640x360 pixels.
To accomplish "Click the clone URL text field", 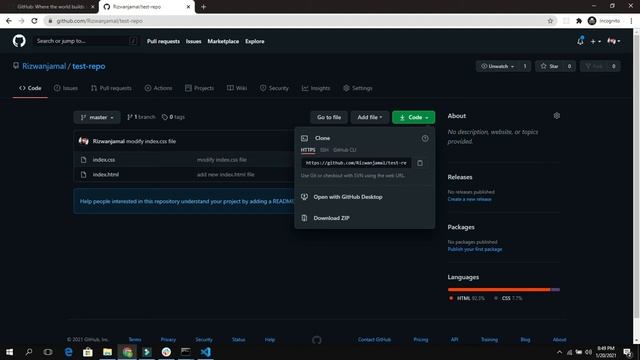I will (x=356, y=163).
